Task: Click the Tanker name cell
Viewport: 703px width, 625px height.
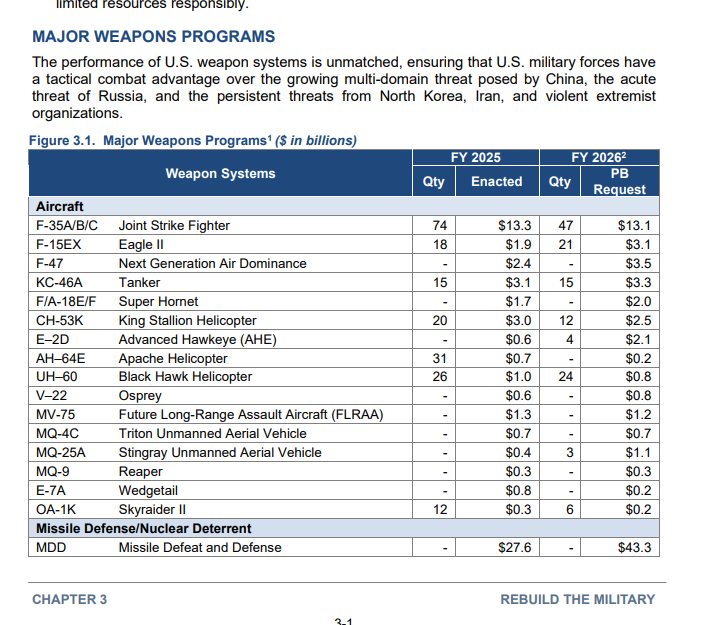Action: point(139,282)
